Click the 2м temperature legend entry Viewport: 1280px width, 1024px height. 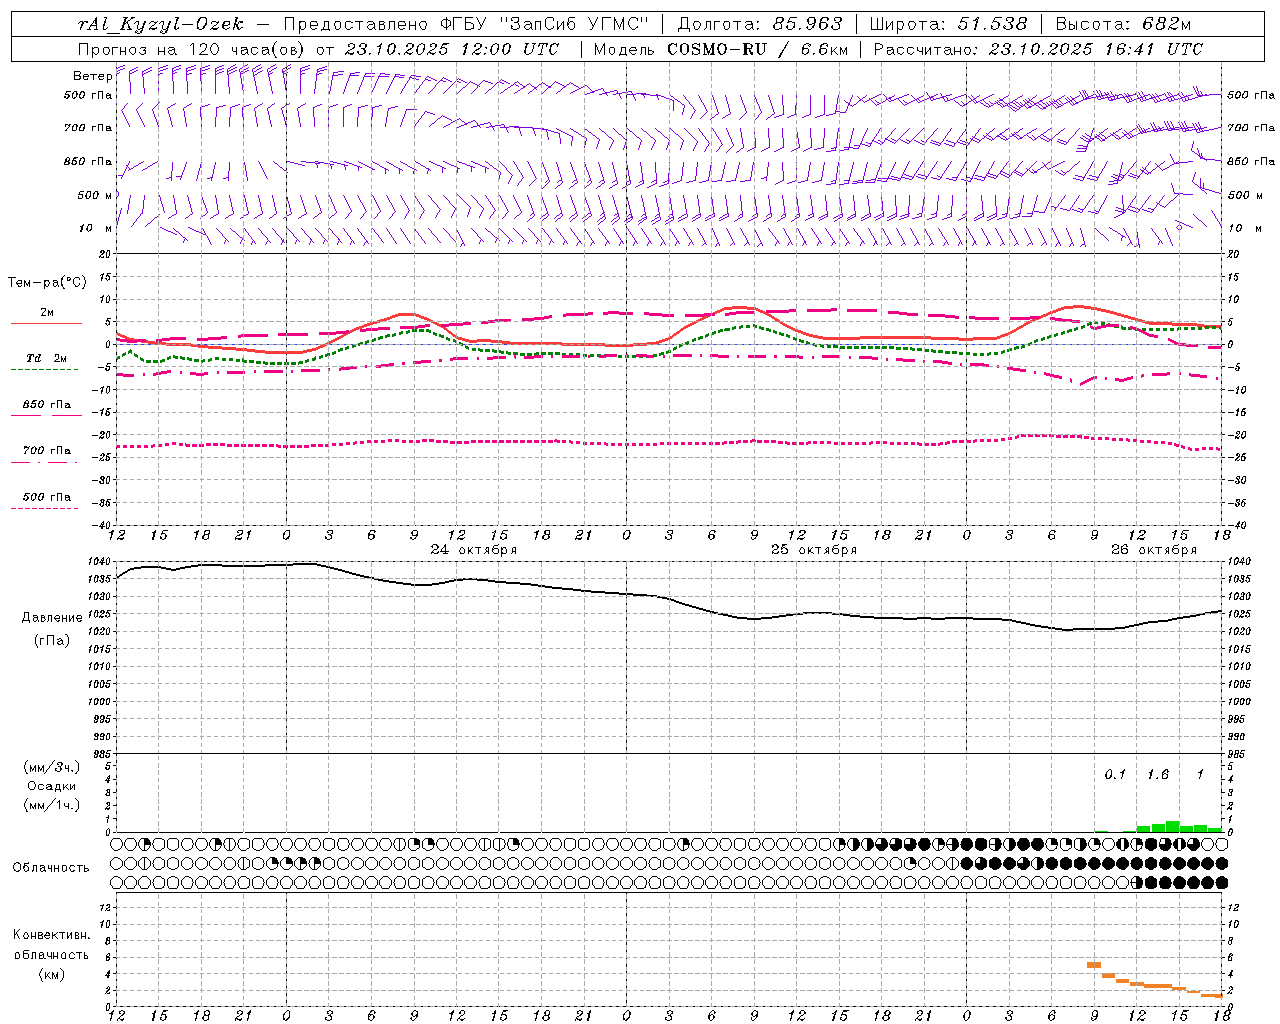pyautogui.click(x=46, y=313)
